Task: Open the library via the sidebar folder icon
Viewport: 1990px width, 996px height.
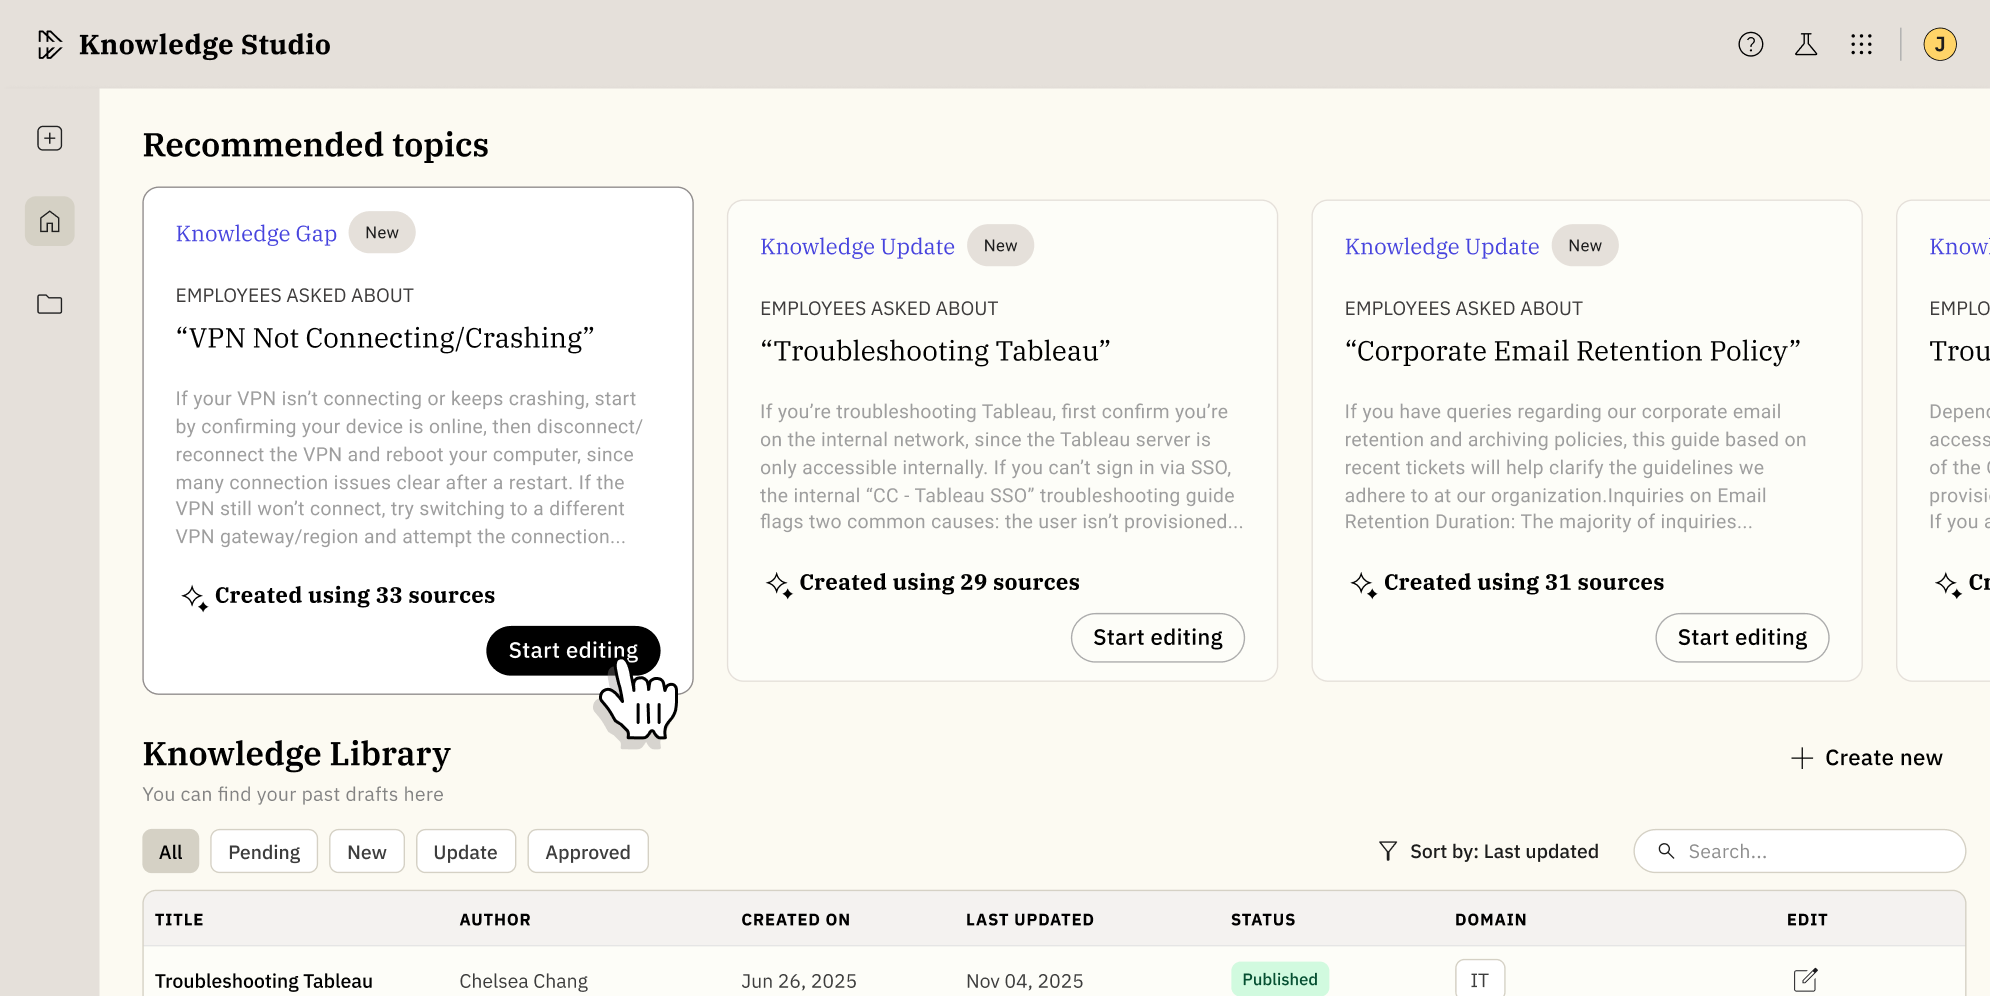Action: (48, 304)
